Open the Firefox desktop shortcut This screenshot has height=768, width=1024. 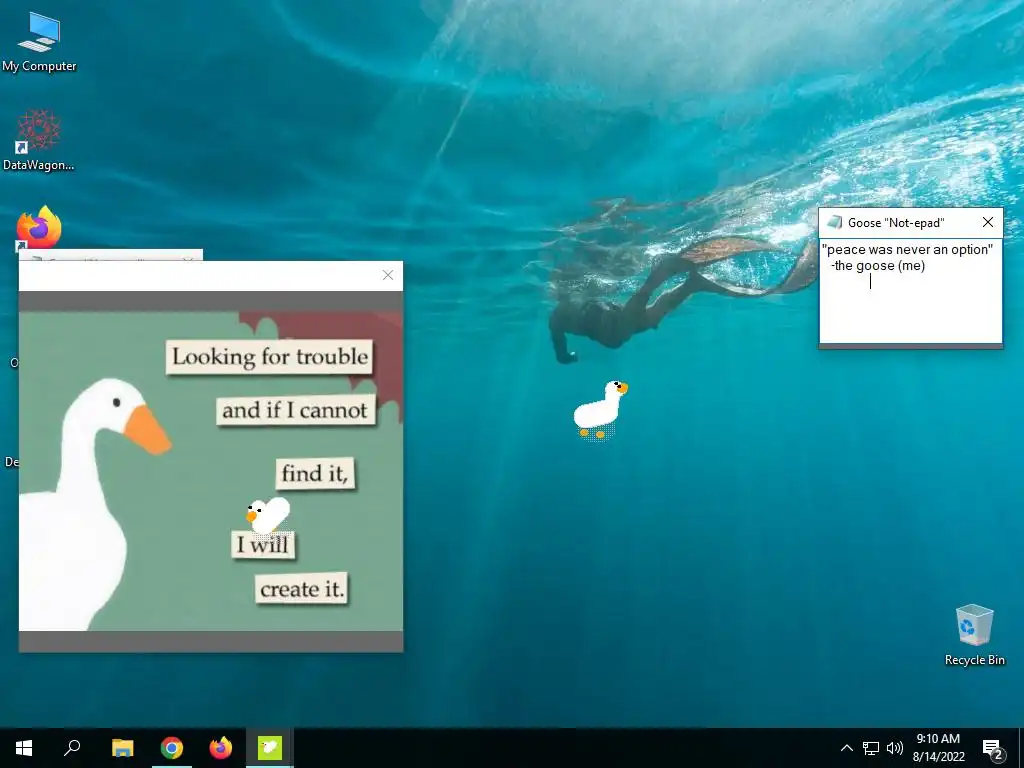click(x=39, y=227)
